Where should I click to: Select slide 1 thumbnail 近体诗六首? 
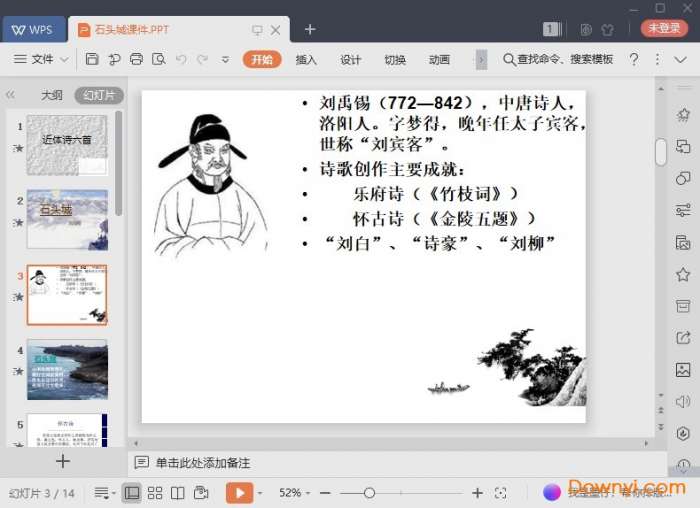pos(67,145)
